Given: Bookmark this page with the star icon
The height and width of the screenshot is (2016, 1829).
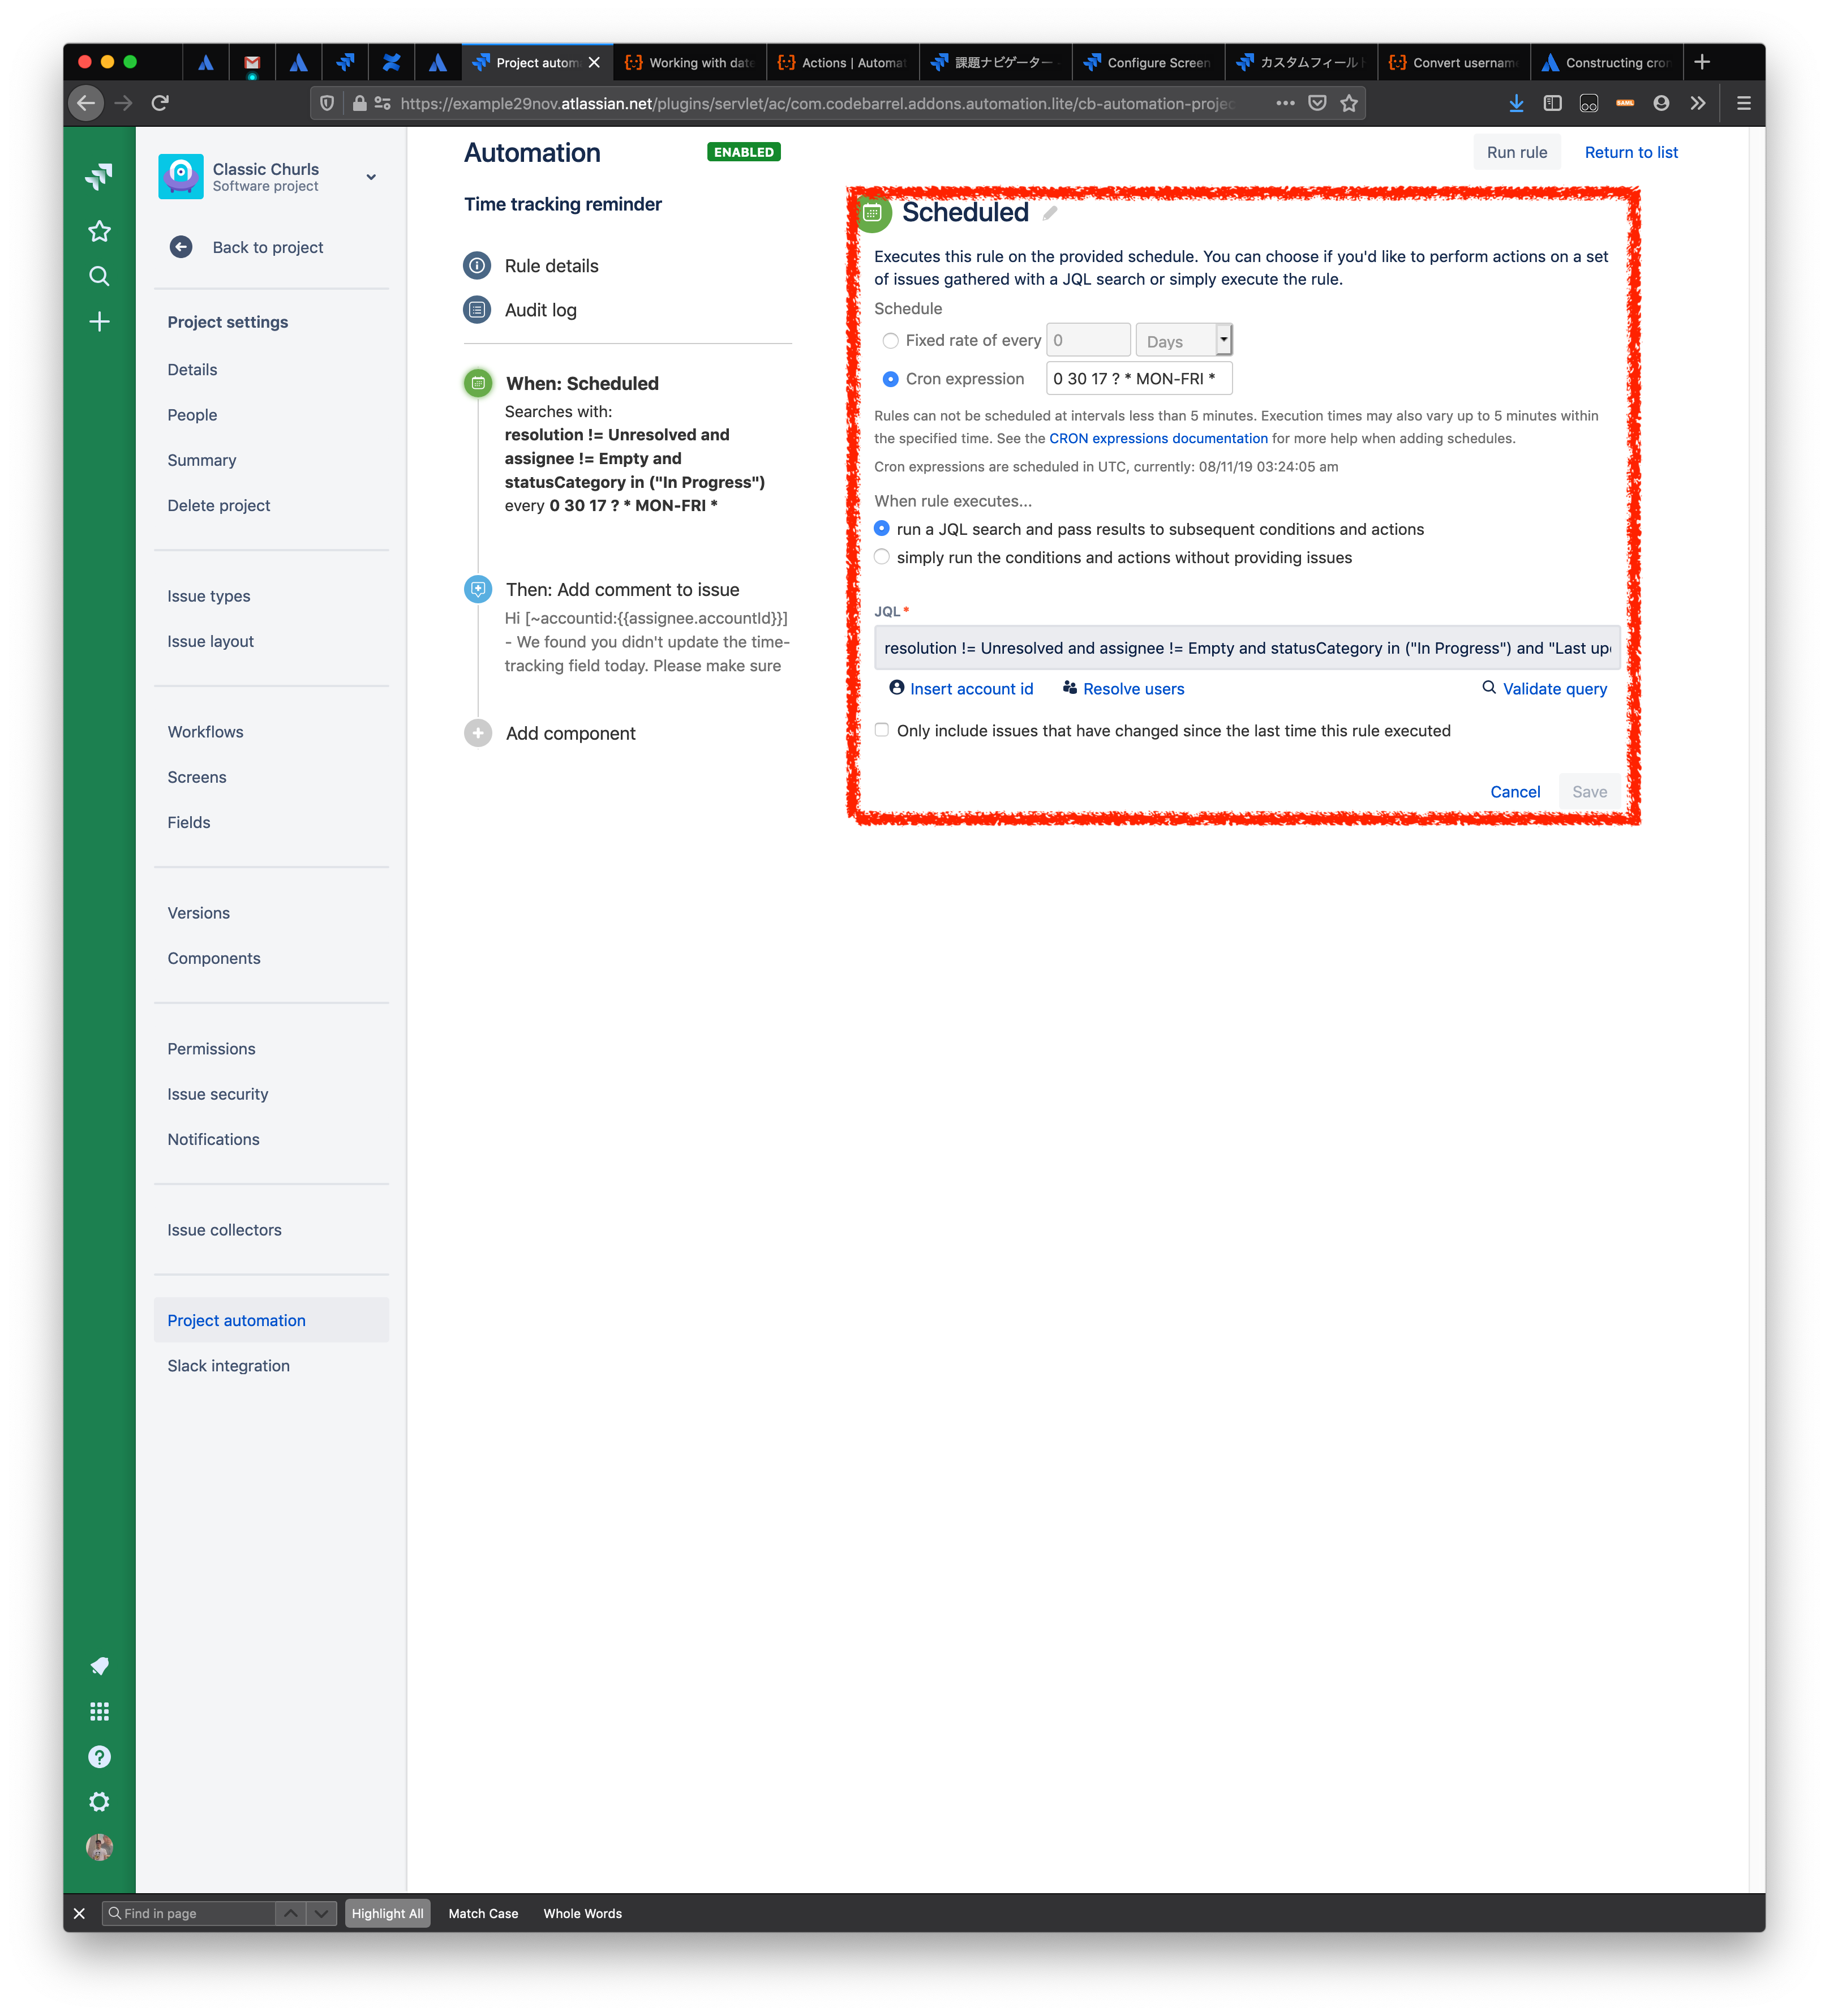Looking at the screenshot, I should [x=1349, y=103].
